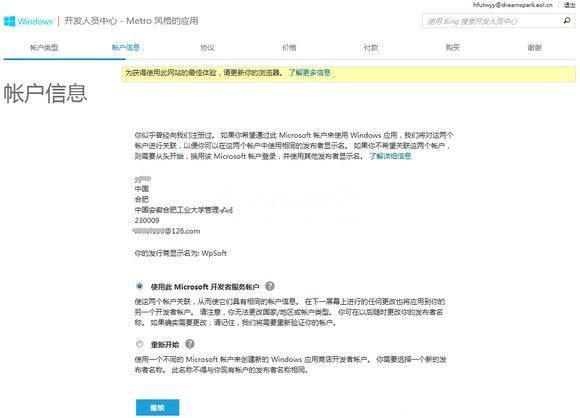Image resolution: width=580 pixels, height=418 pixels.
Task: Click the 退出 sign-out link
Action: (x=569, y=5)
